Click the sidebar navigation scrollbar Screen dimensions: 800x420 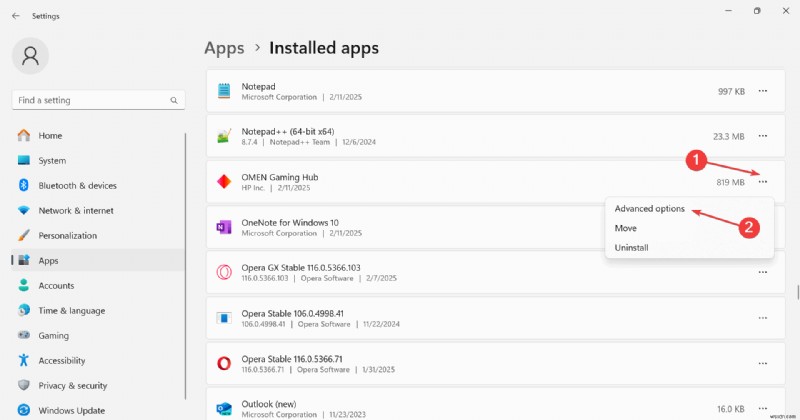point(185,265)
